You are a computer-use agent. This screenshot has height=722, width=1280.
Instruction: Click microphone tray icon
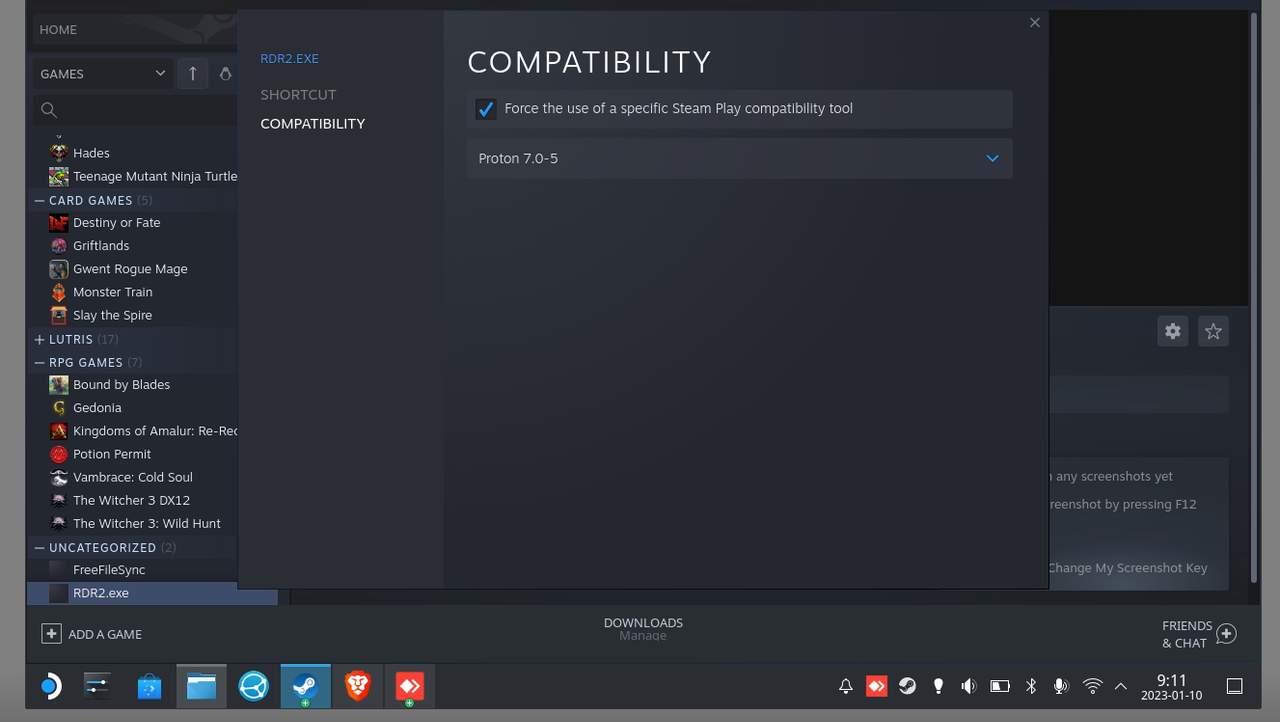(1061, 686)
